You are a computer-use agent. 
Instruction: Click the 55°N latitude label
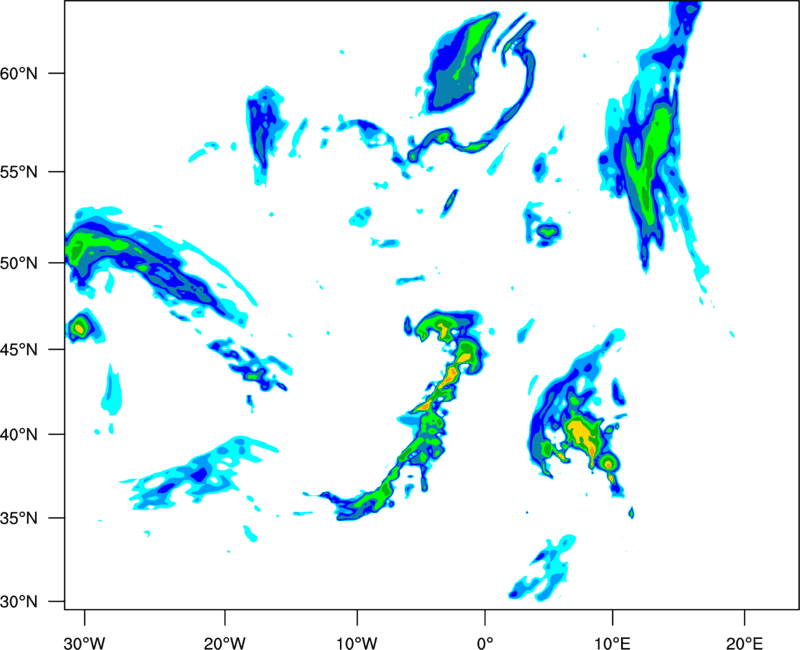pos(19,171)
